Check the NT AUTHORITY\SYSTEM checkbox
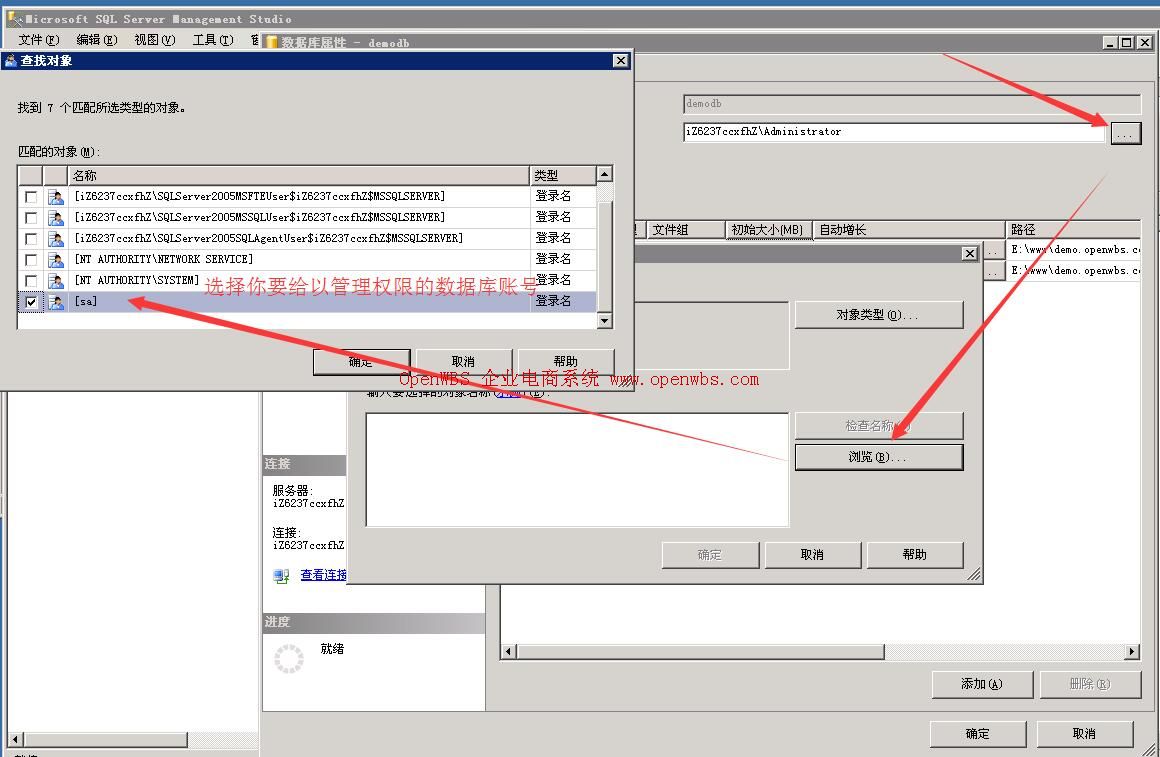This screenshot has height=757, width=1160. coord(32,281)
